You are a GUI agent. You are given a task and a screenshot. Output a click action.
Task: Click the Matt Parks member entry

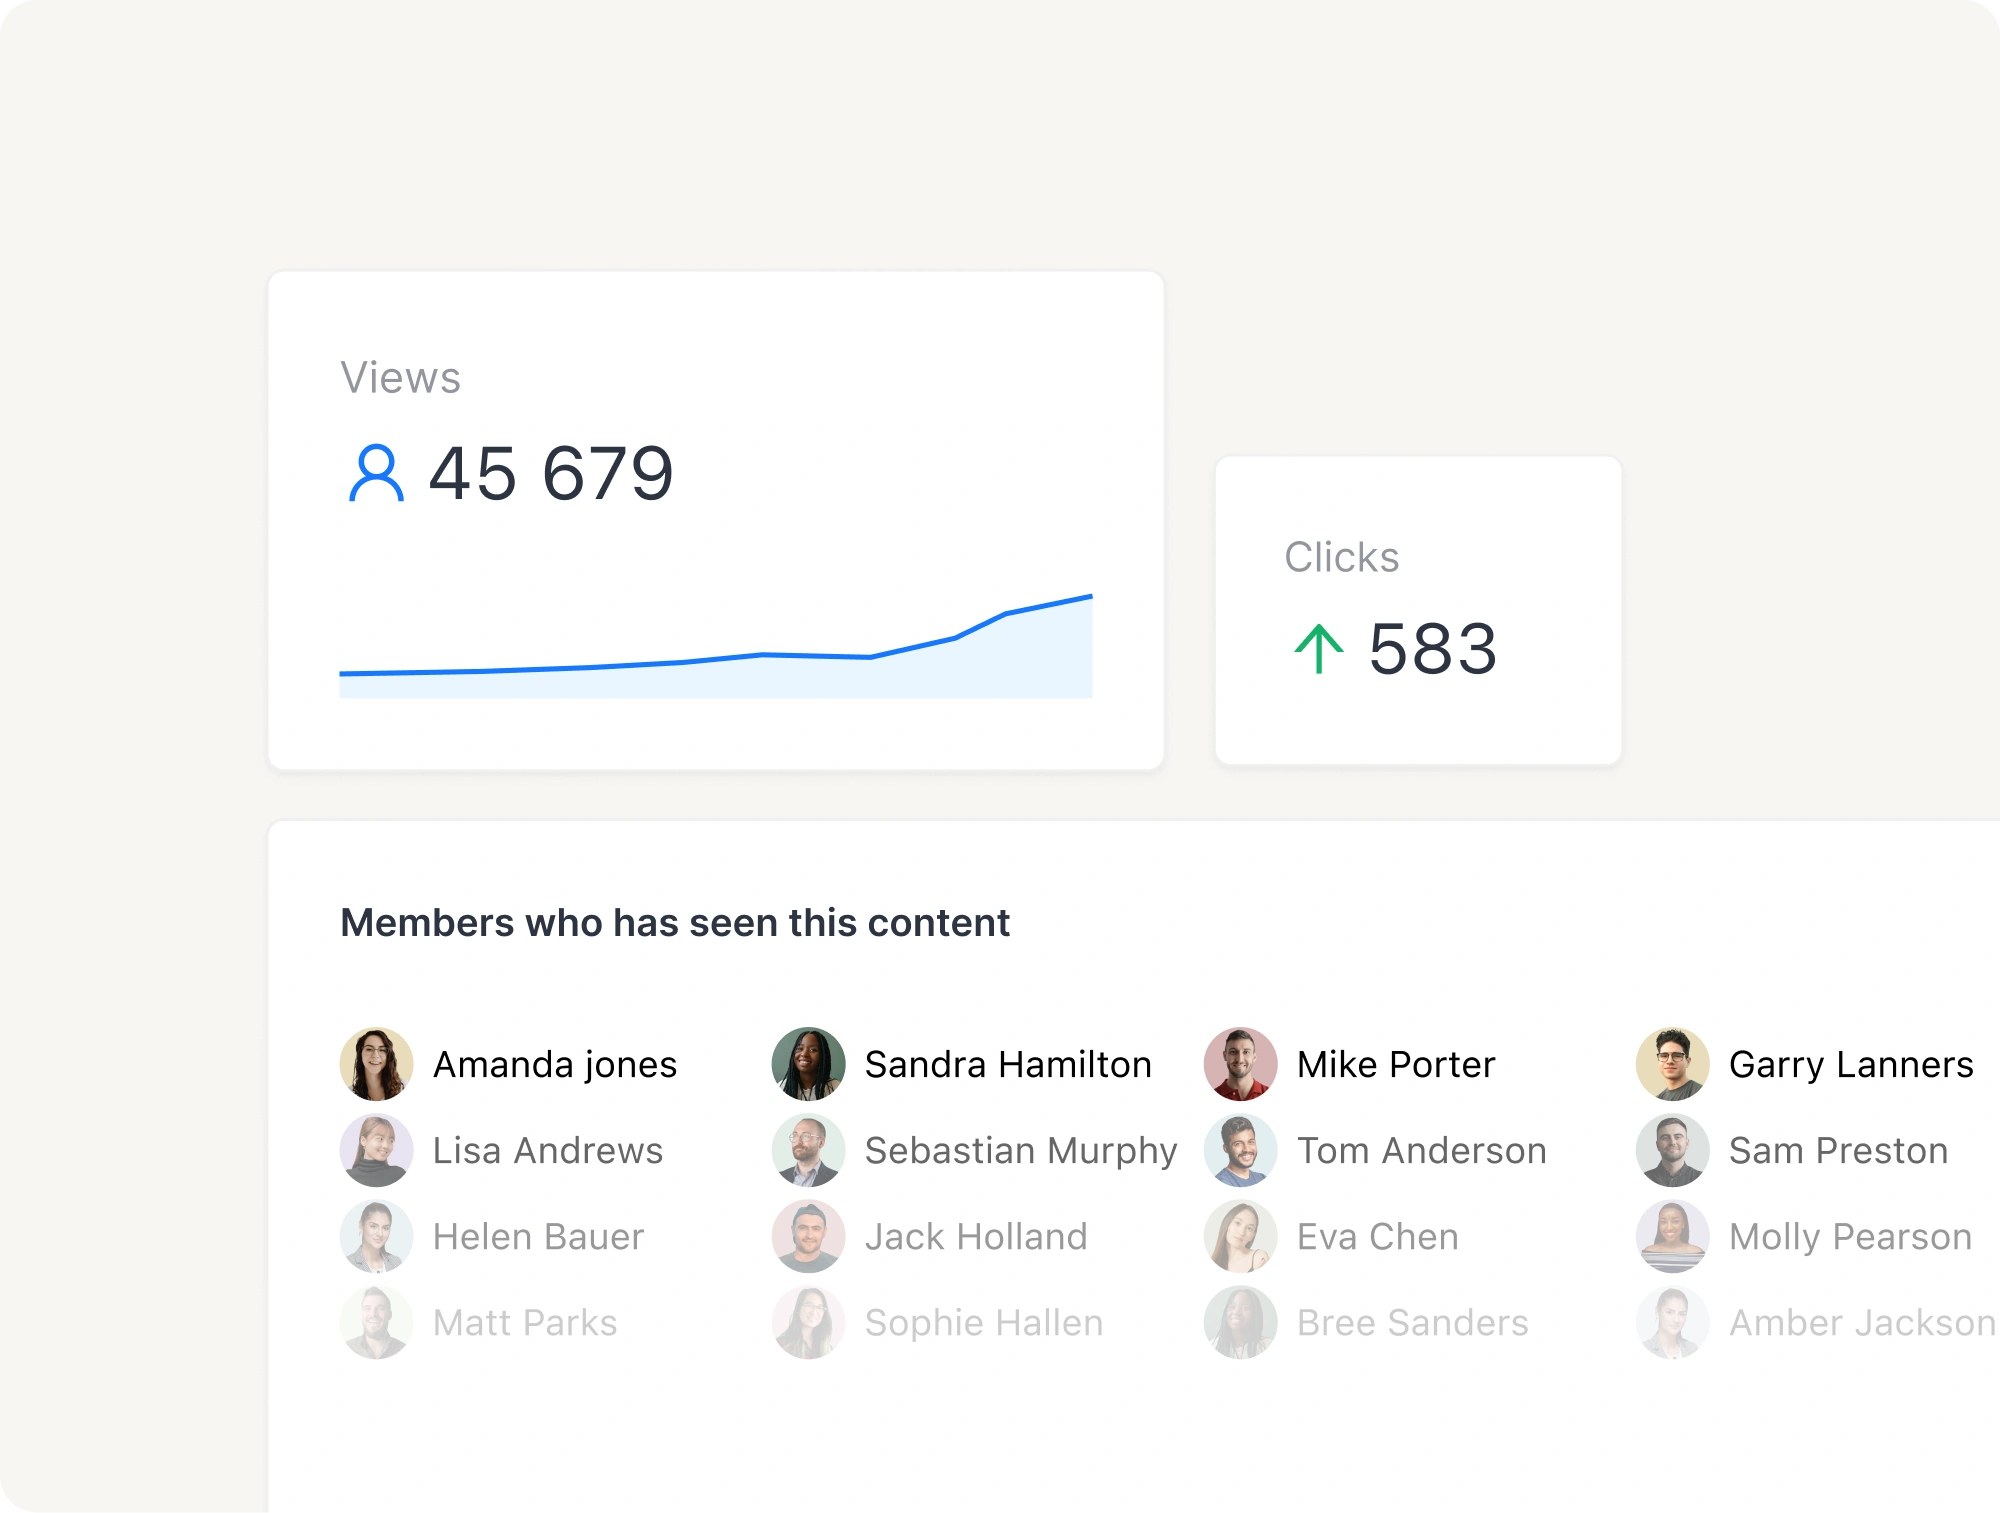(524, 1323)
